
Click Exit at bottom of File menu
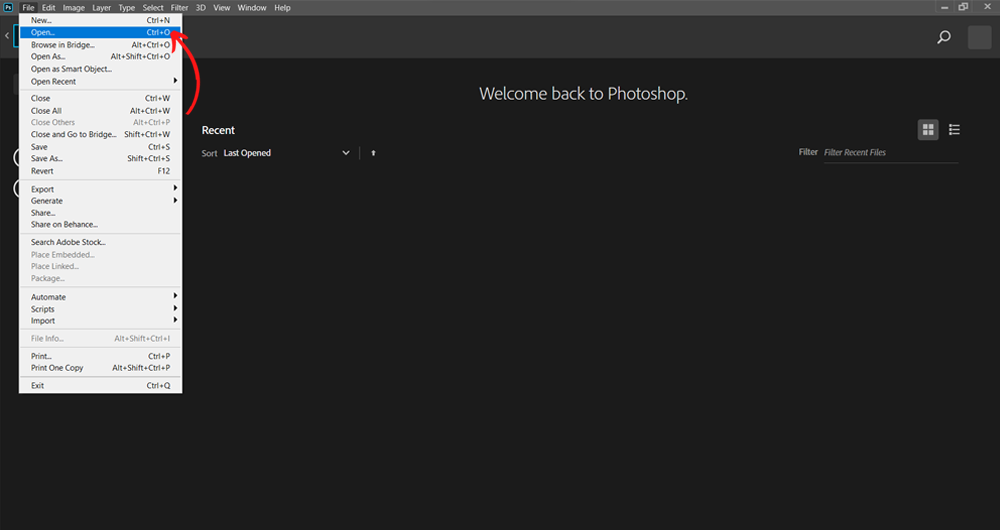100,385
